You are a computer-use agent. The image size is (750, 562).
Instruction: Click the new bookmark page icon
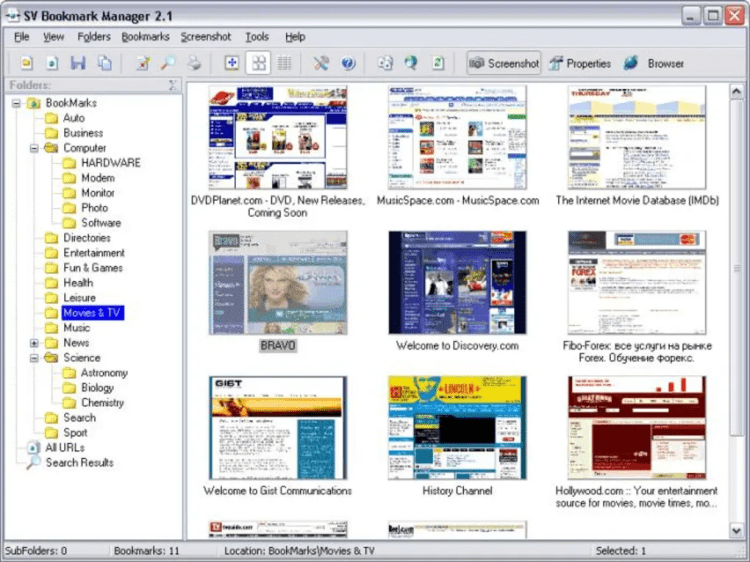(52, 63)
